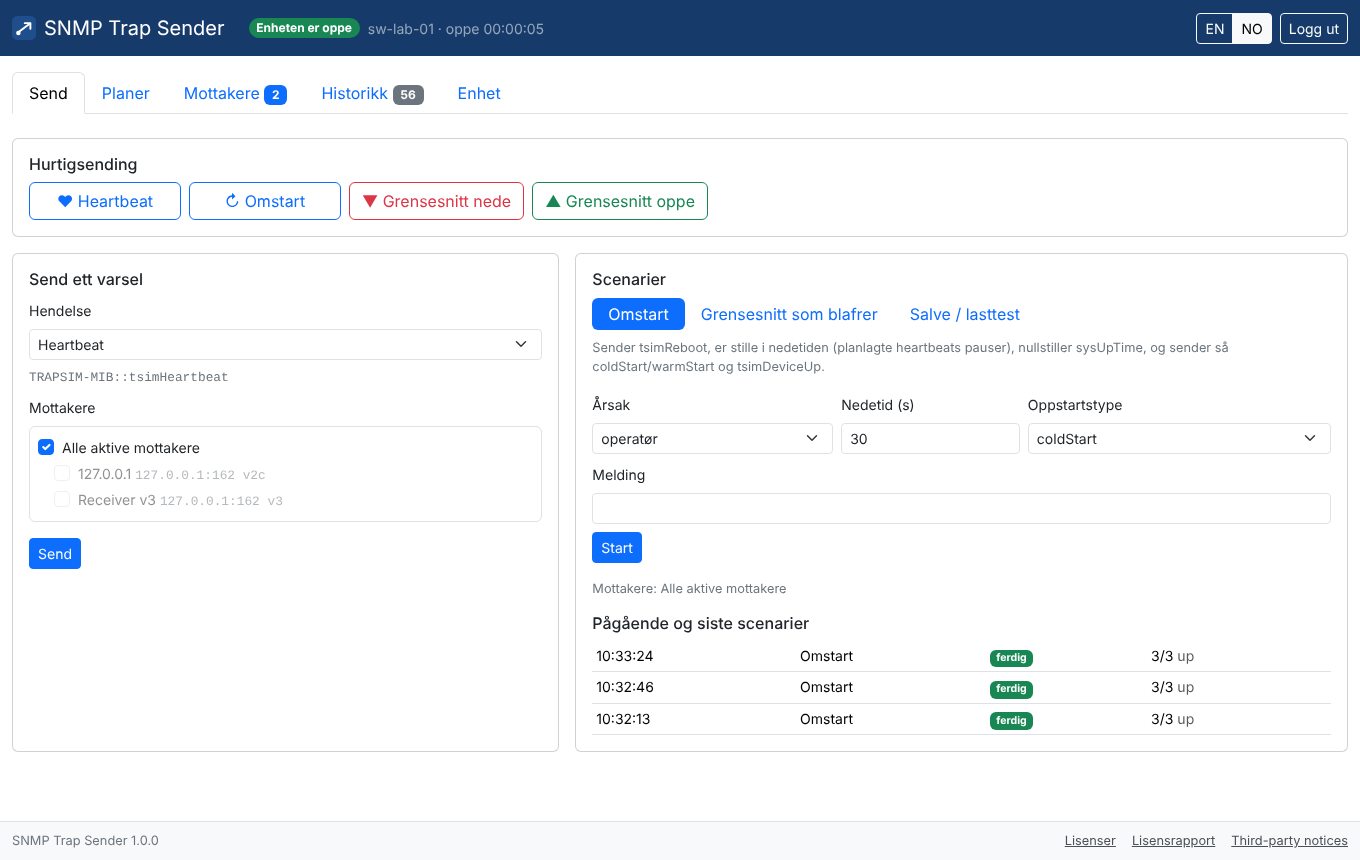Switch to the Mottakere tab

pyautogui.click(x=235, y=93)
